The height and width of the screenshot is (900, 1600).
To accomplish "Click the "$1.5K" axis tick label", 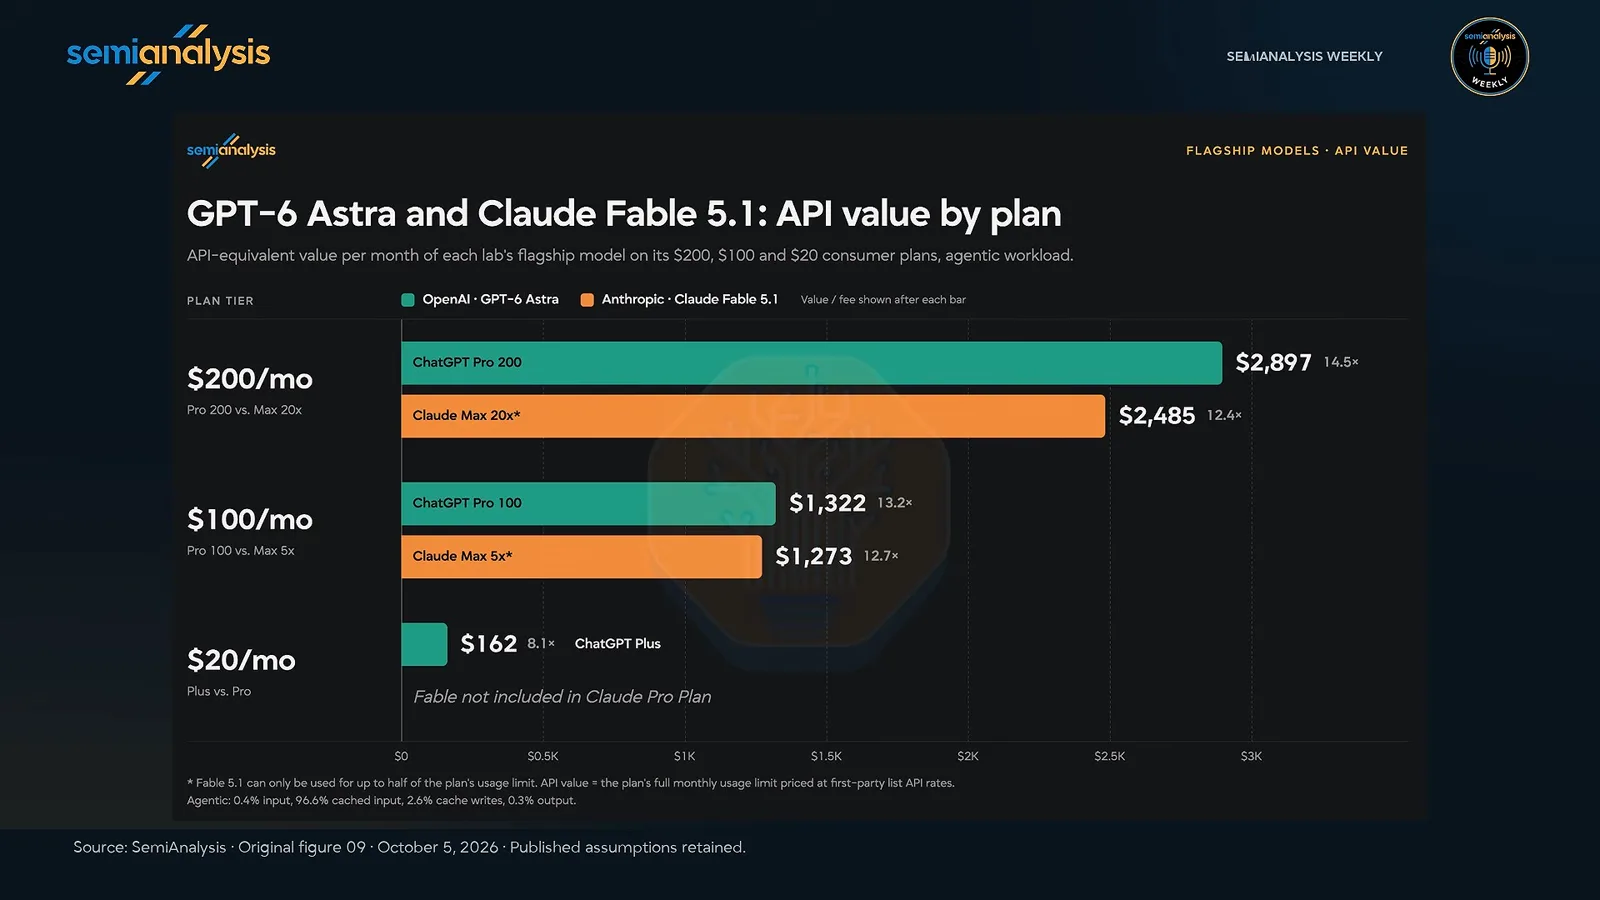I will (x=826, y=757).
